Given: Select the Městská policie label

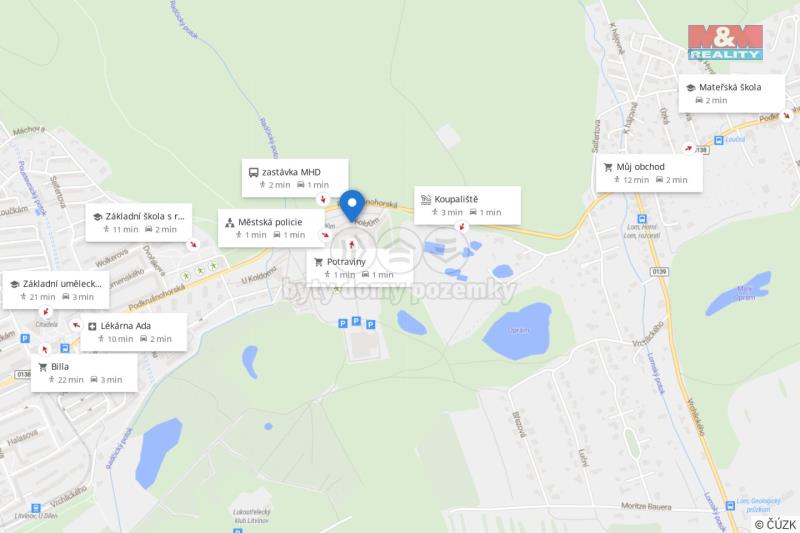Looking at the screenshot, I should (270, 222).
